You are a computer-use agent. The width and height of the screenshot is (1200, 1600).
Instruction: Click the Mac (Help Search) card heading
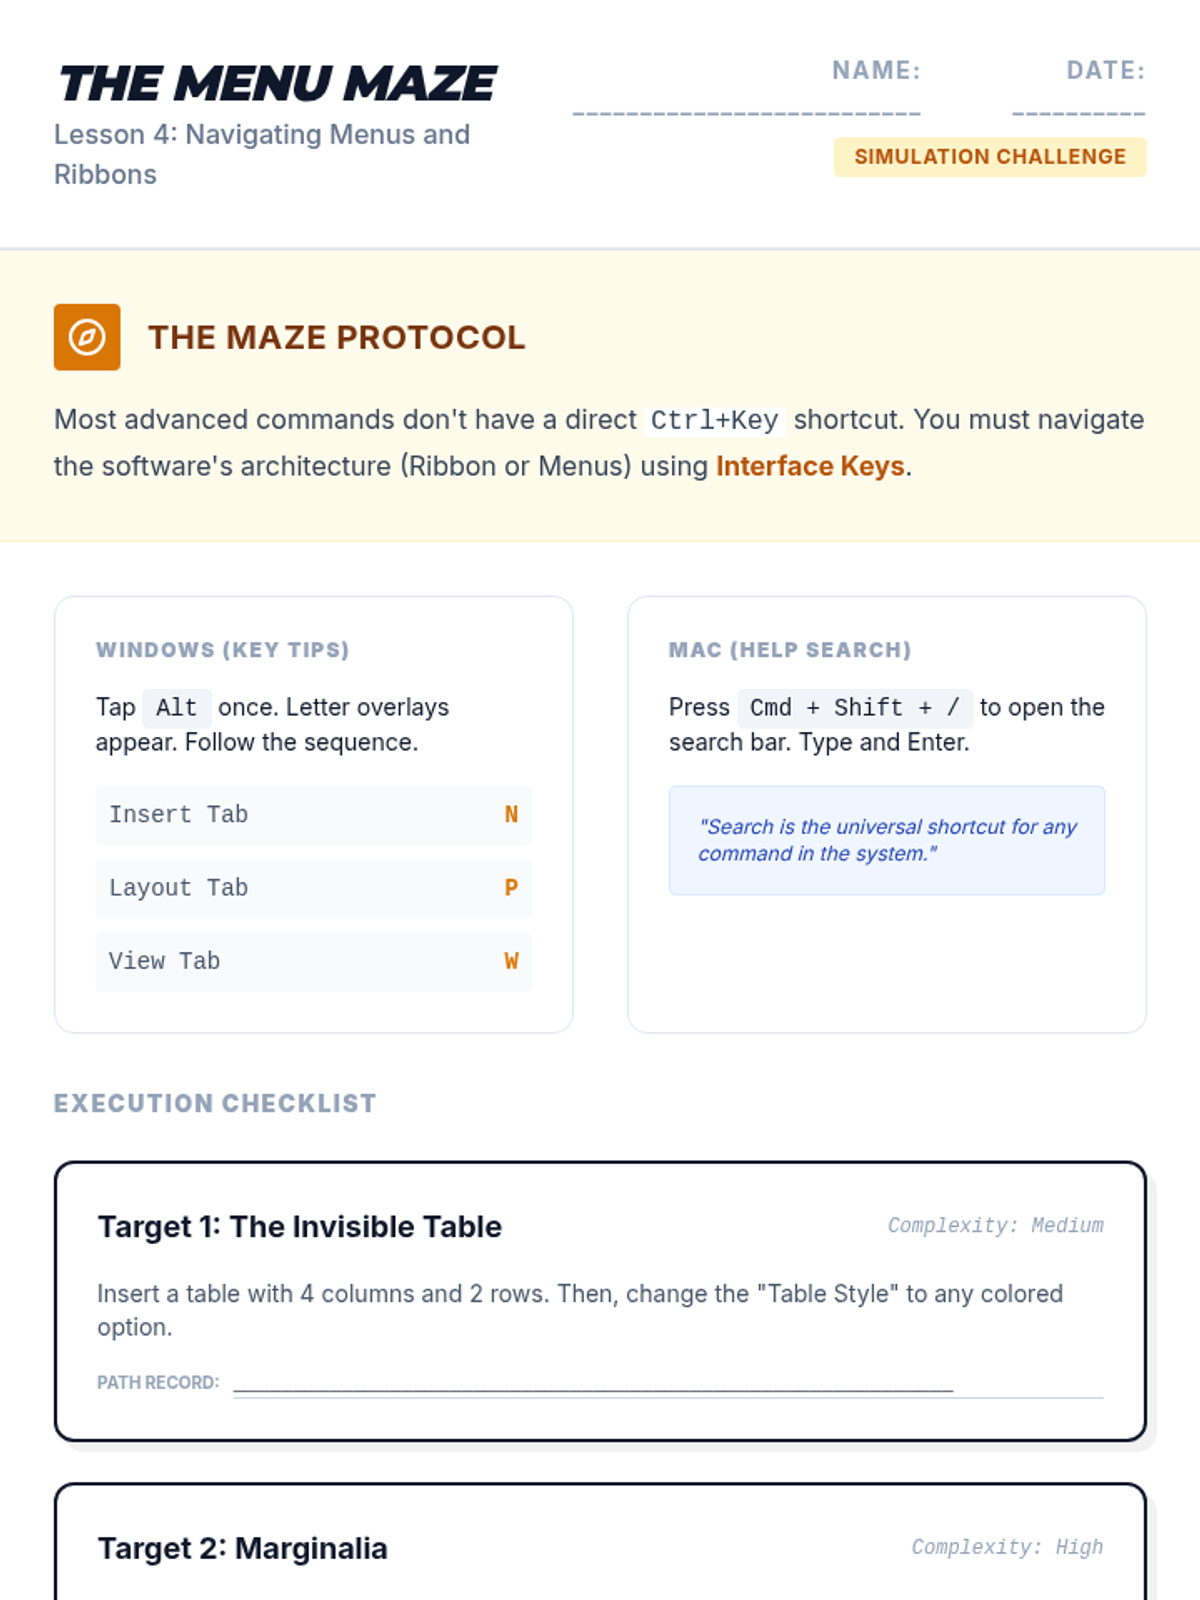790,650
